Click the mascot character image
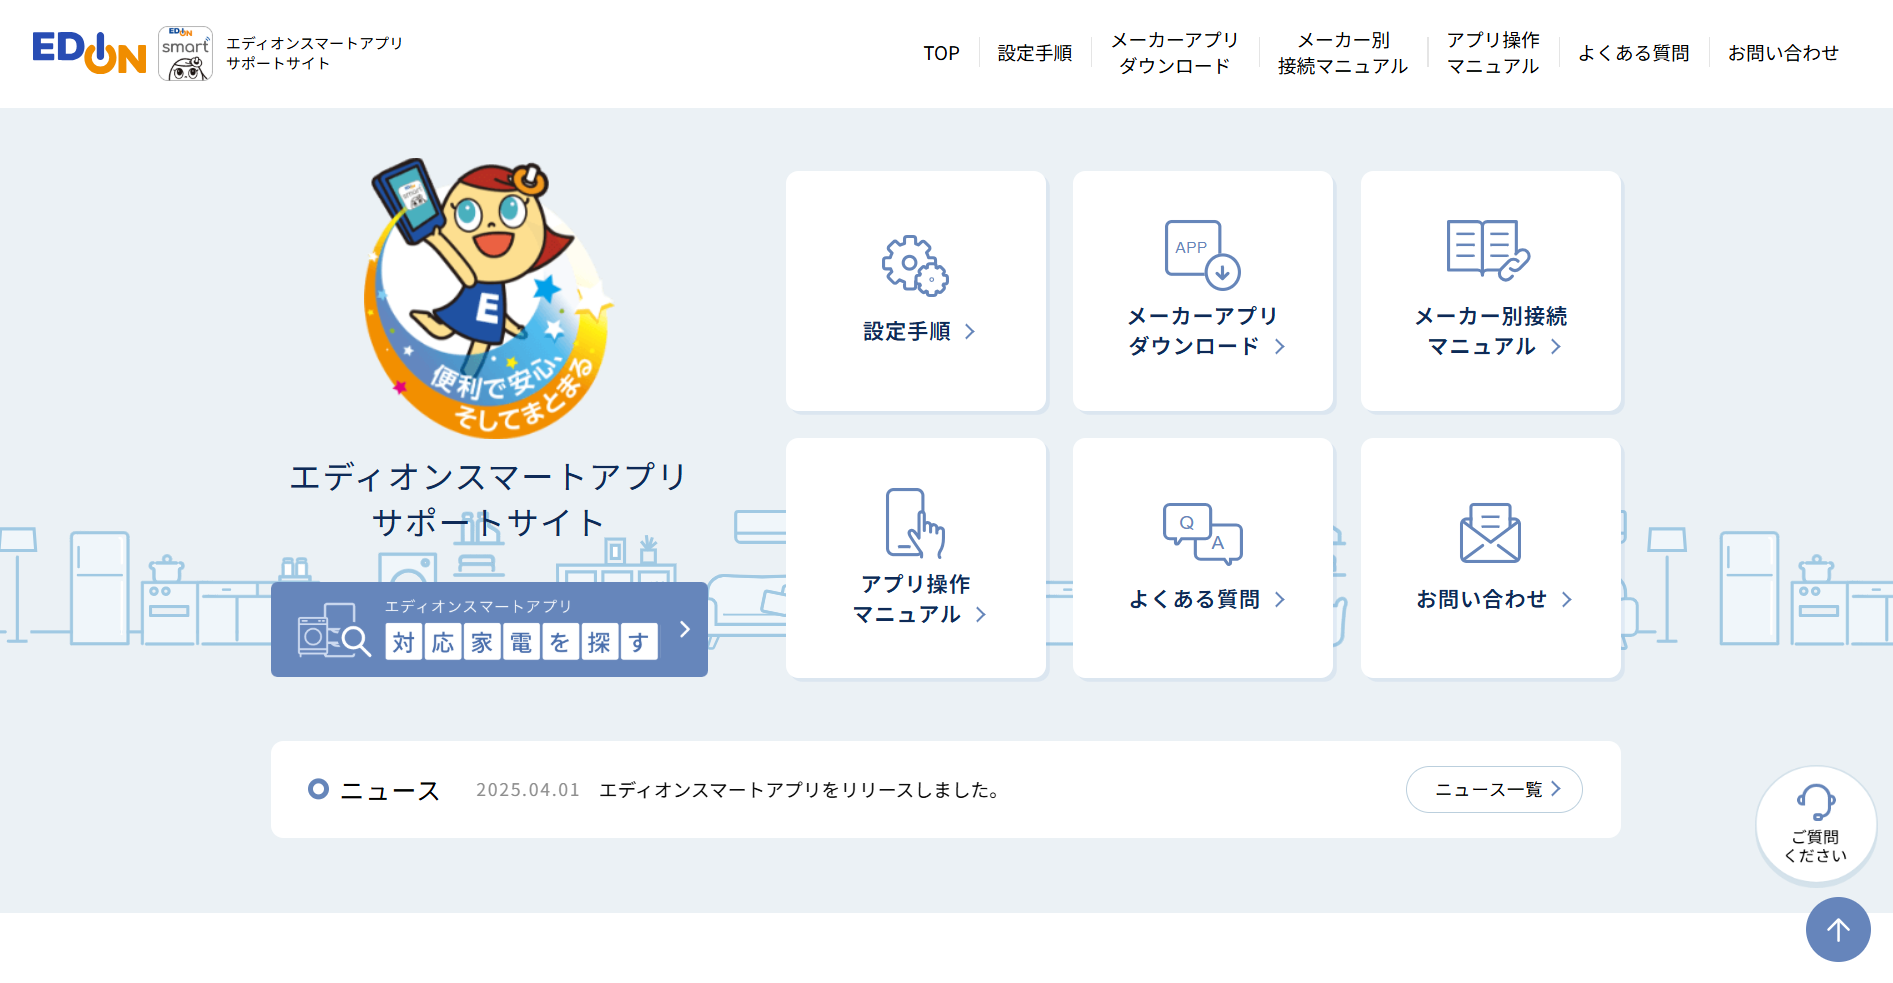This screenshot has width=1893, height=983. (488, 298)
